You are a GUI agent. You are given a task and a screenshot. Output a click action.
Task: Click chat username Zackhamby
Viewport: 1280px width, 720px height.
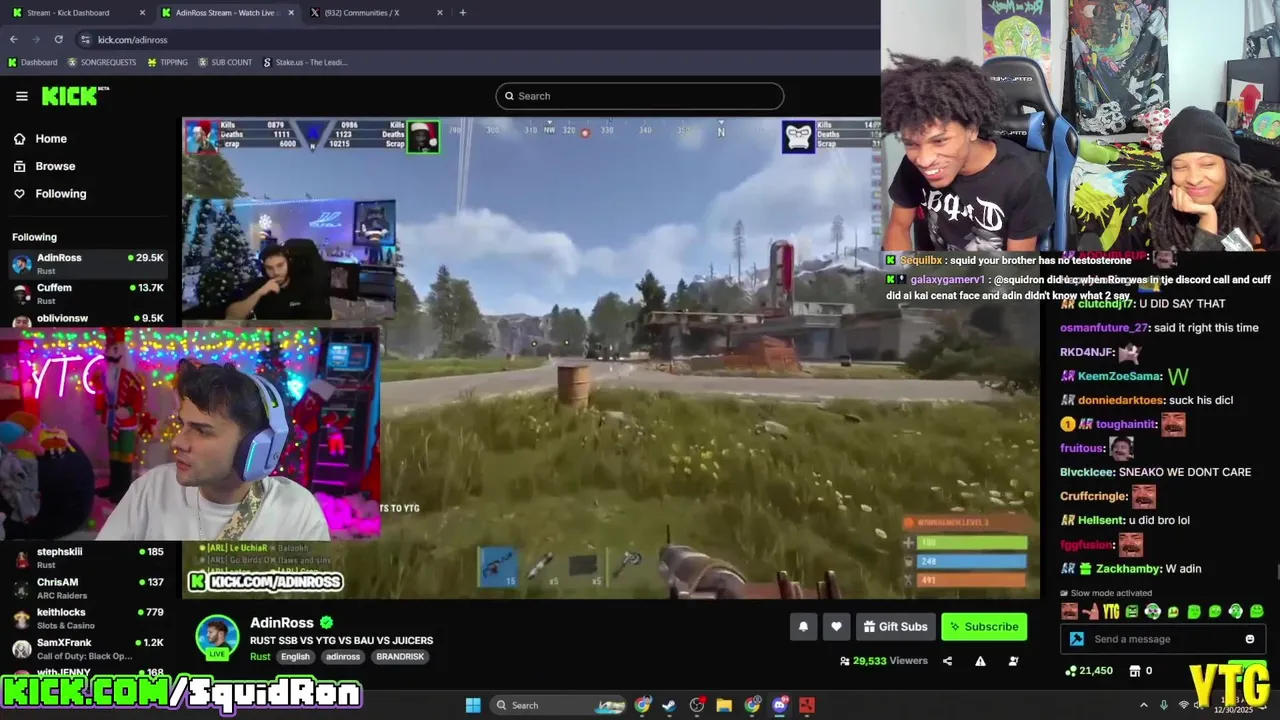1129,569
